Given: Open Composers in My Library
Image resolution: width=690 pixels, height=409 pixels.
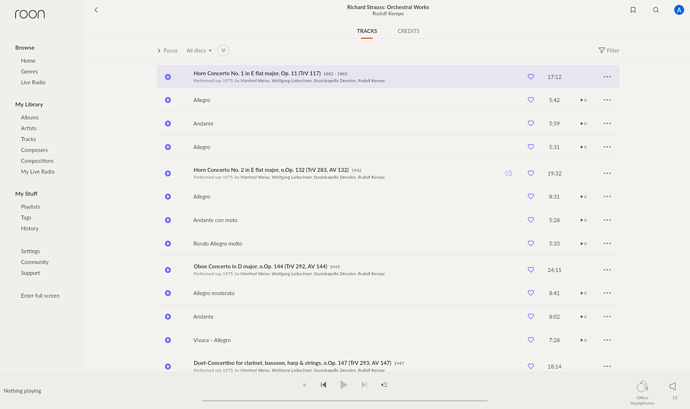Looking at the screenshot, I should (x=34, y=150).
